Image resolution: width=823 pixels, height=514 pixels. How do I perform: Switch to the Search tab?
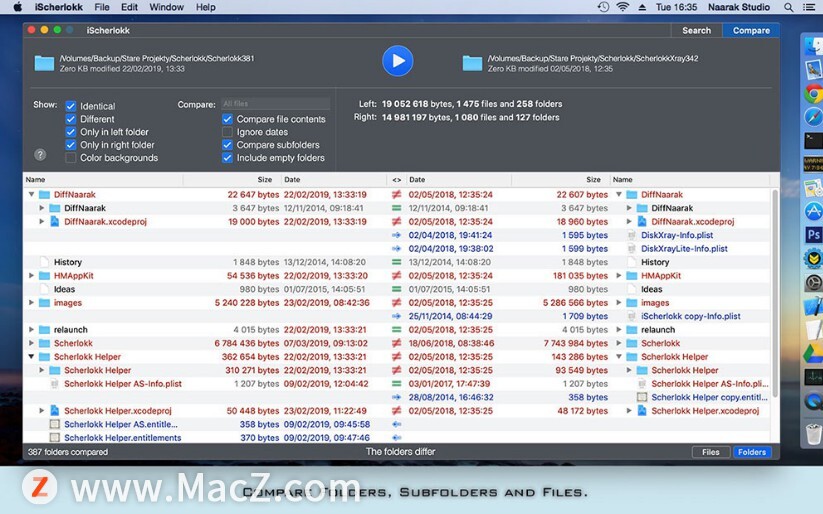[x=697, y=30]
